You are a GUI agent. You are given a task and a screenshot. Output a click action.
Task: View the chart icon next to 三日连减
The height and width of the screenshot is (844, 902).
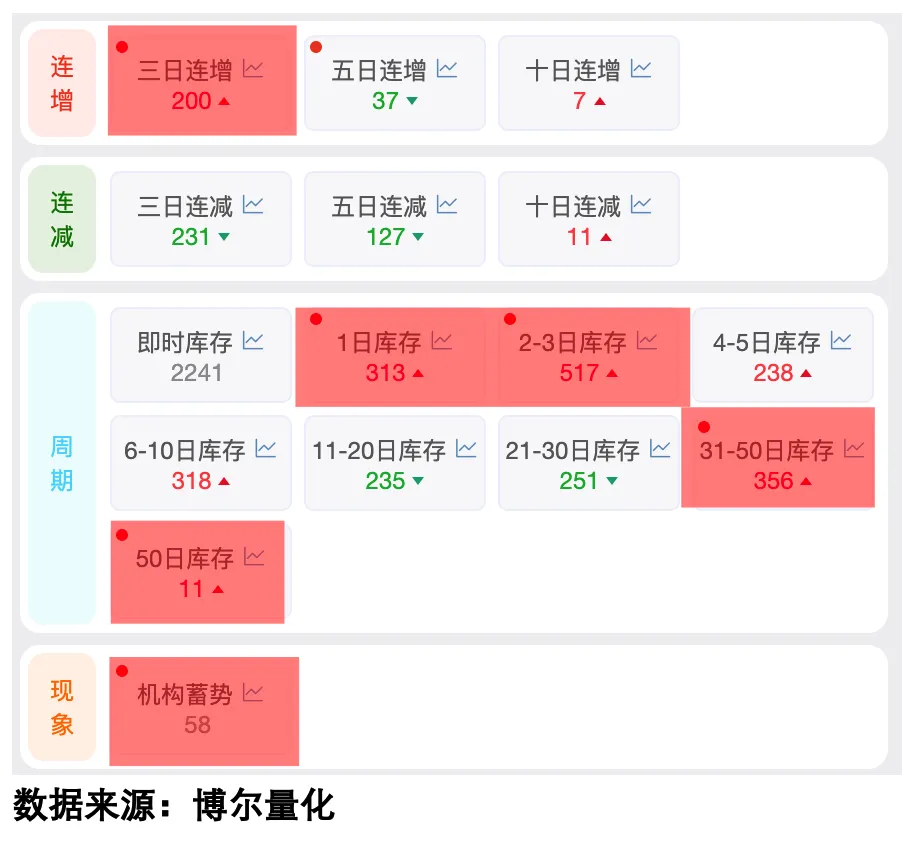coord(253,205)
